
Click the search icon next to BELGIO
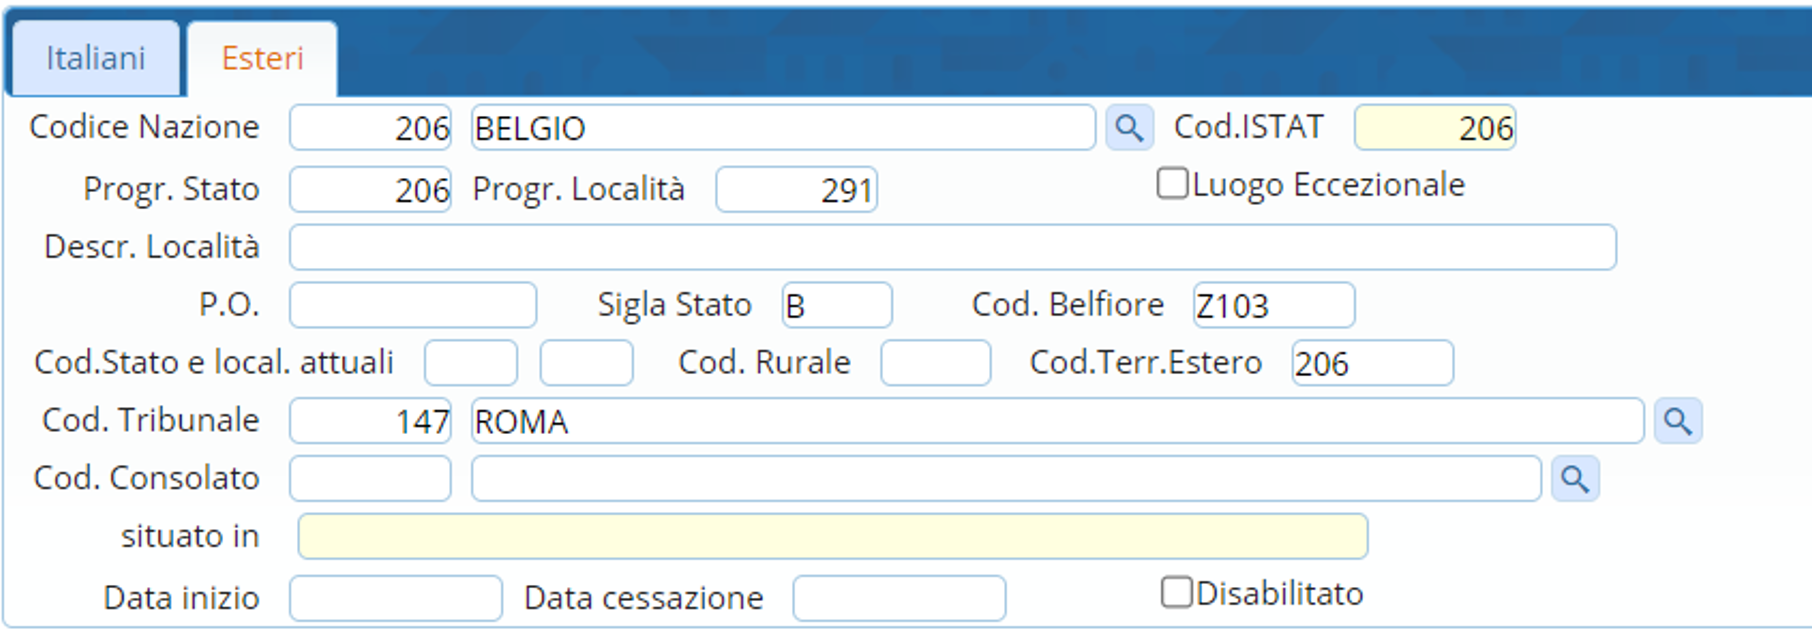1129,128
